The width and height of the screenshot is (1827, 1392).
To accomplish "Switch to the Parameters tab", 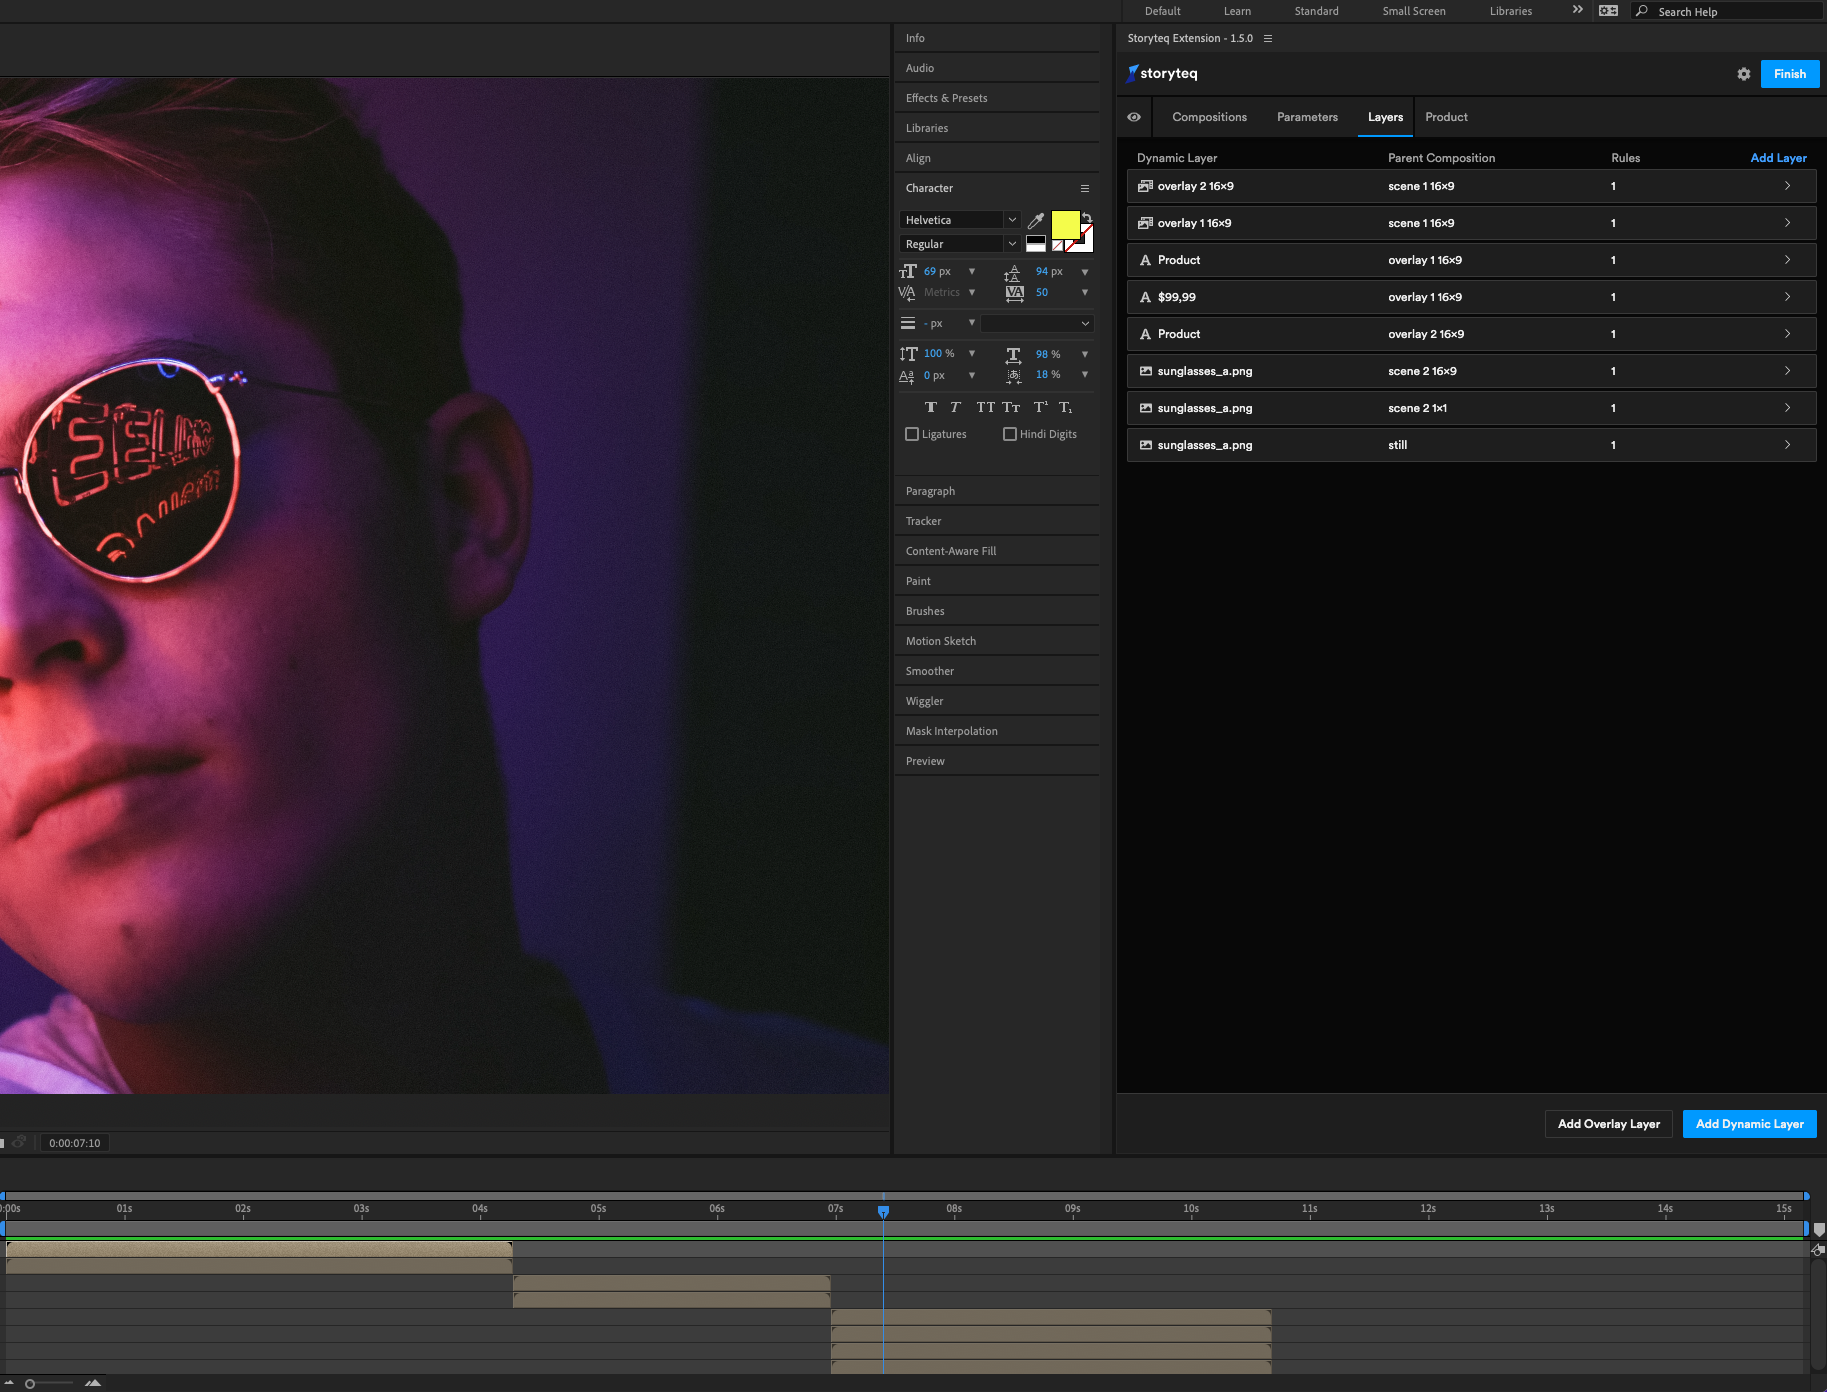I will 1307,117.
